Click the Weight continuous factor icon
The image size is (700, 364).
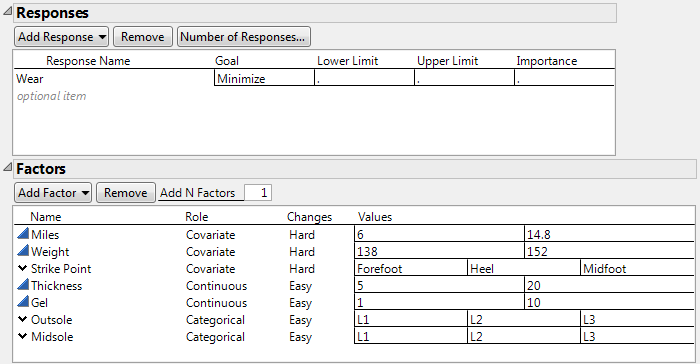coord(23,251)
